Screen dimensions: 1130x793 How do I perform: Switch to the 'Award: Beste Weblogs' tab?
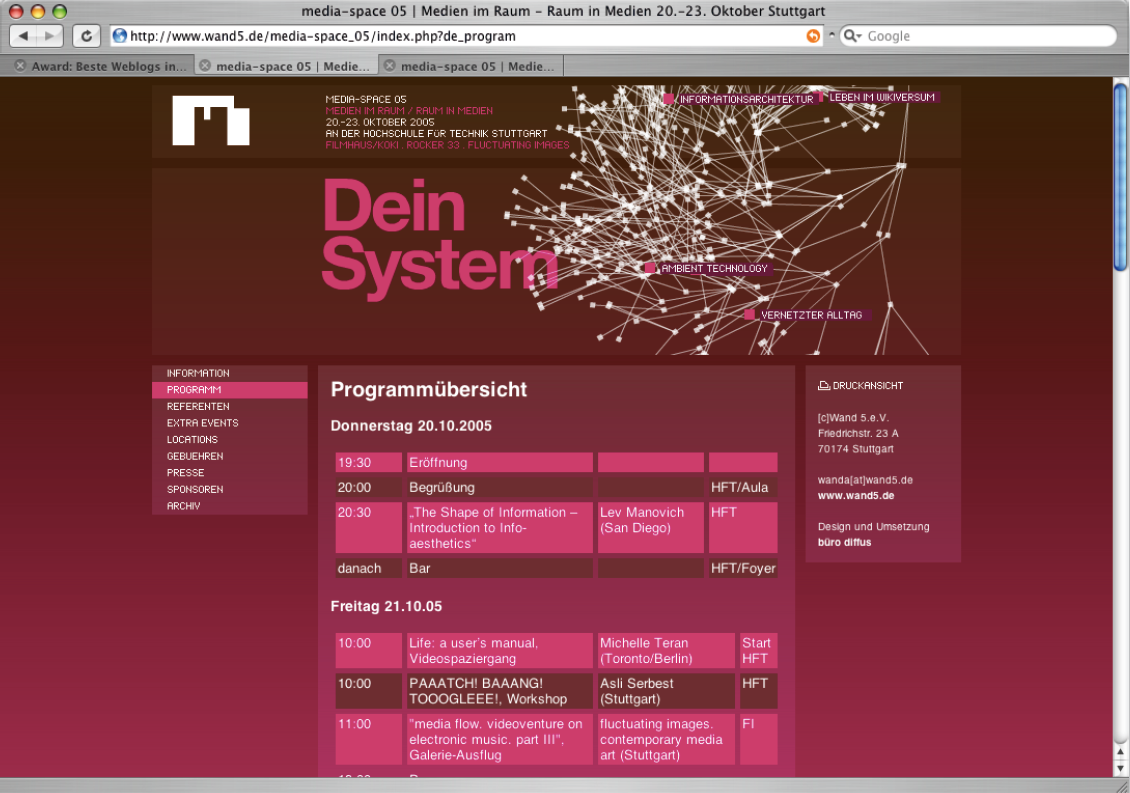coord(110,65)
